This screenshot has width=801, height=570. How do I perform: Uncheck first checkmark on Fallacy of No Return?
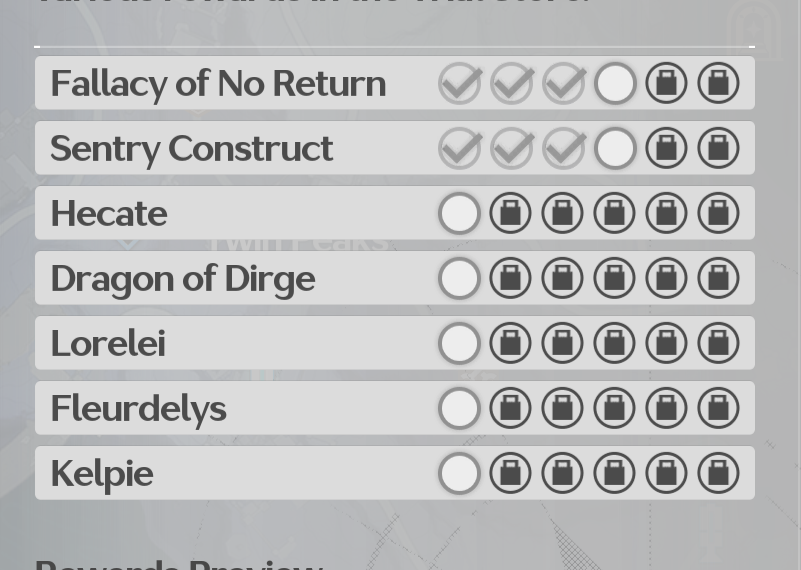(x=460, y=83)
